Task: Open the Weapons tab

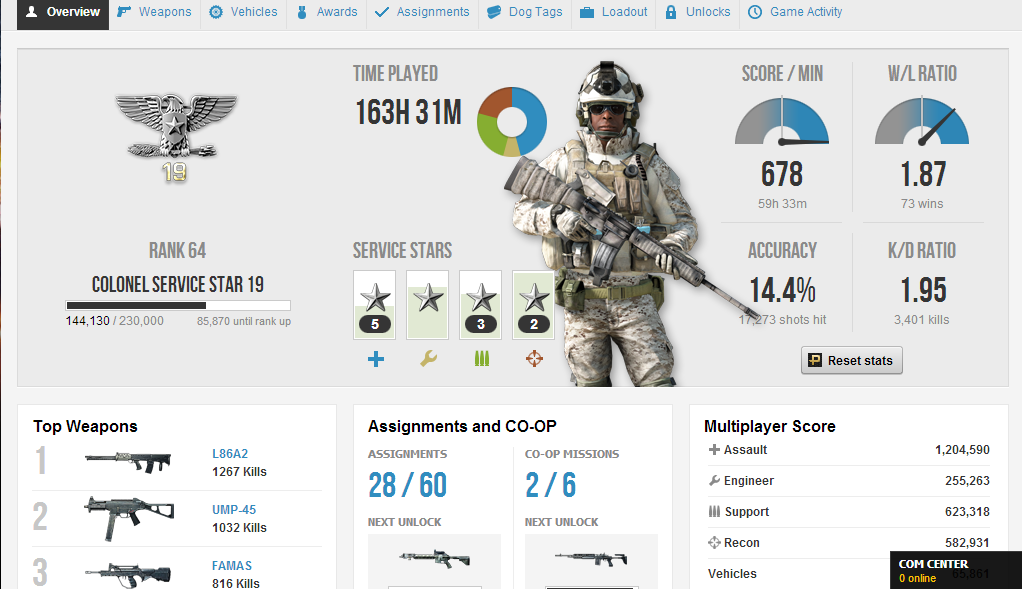Action: tap(154, 12)
